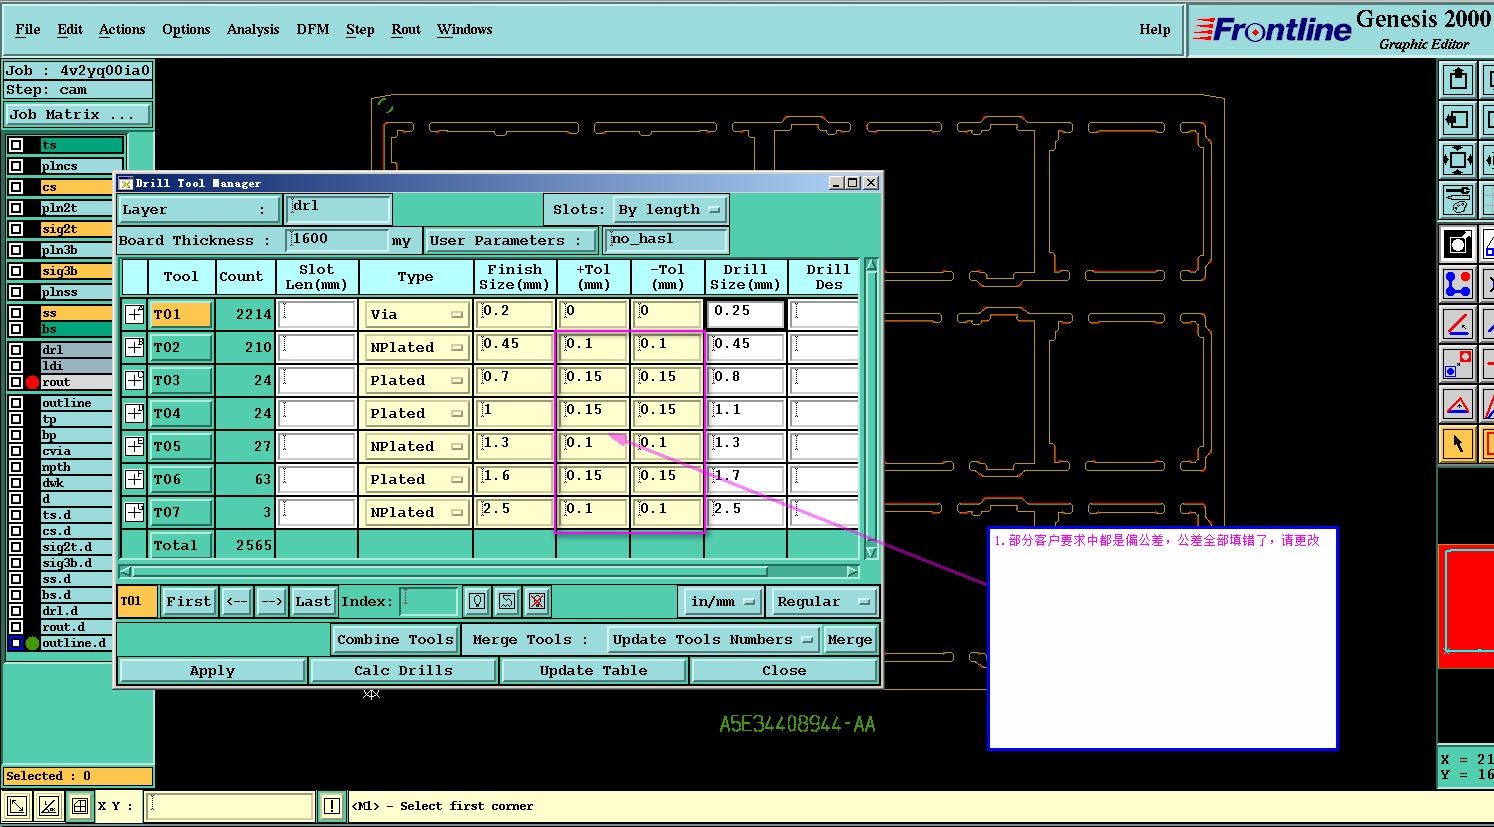Click the wrench and palette settings icon
This screenshot has width=1494, height=827.
(1457, 200)
